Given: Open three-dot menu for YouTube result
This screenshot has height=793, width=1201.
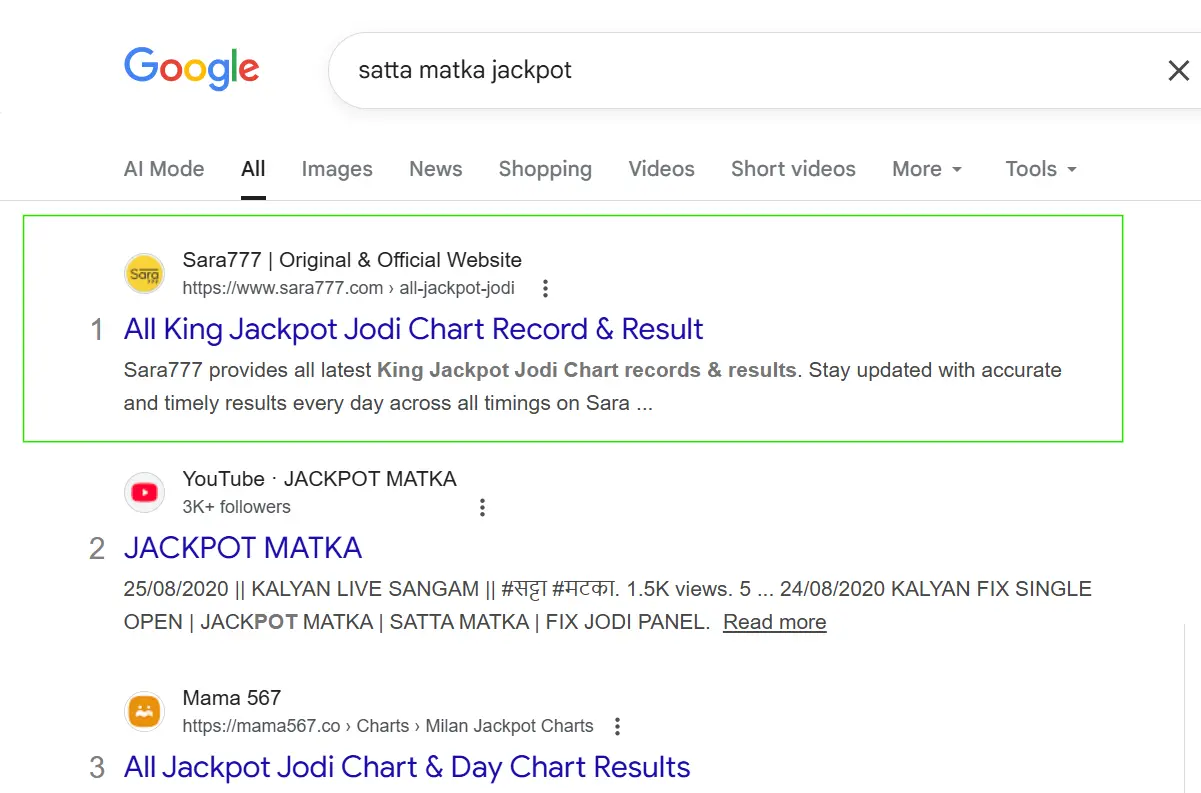Looking at the screenshot, I should [482, 507].
